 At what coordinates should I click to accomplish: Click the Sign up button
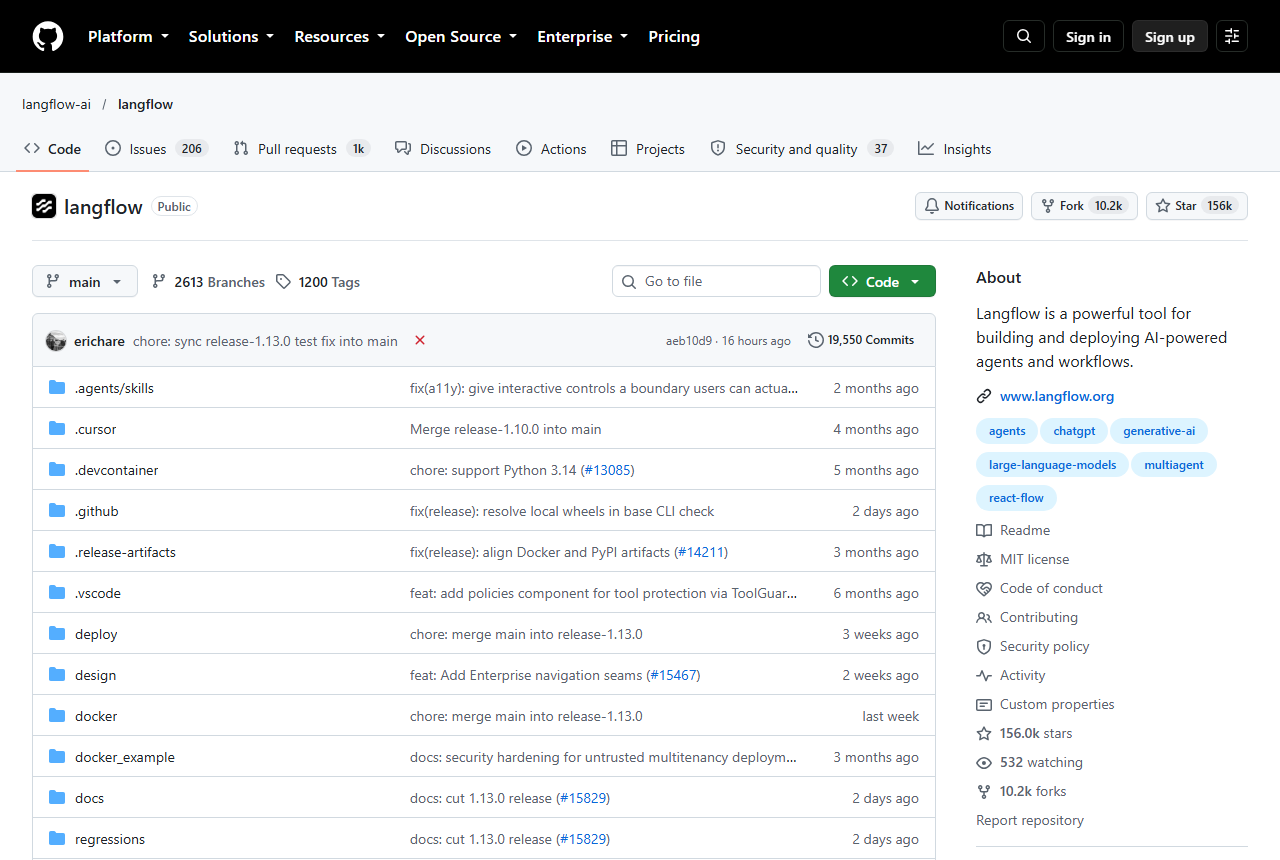tap(1170, 37)
